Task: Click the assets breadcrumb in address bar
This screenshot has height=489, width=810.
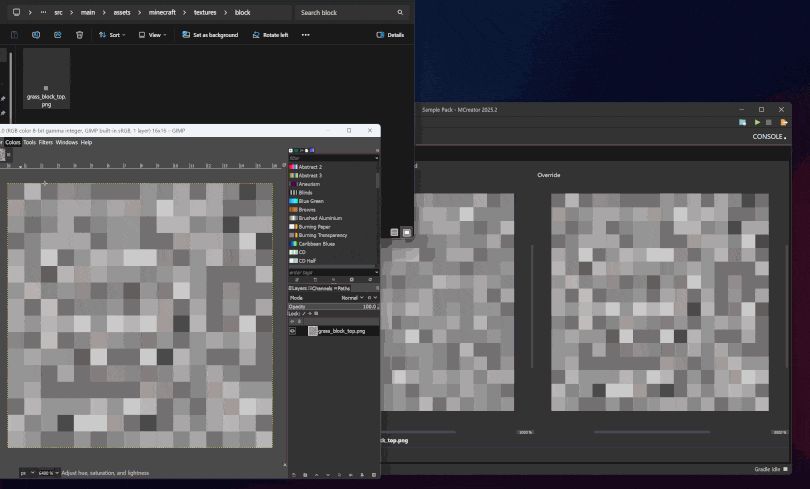Action: (122, 12)
